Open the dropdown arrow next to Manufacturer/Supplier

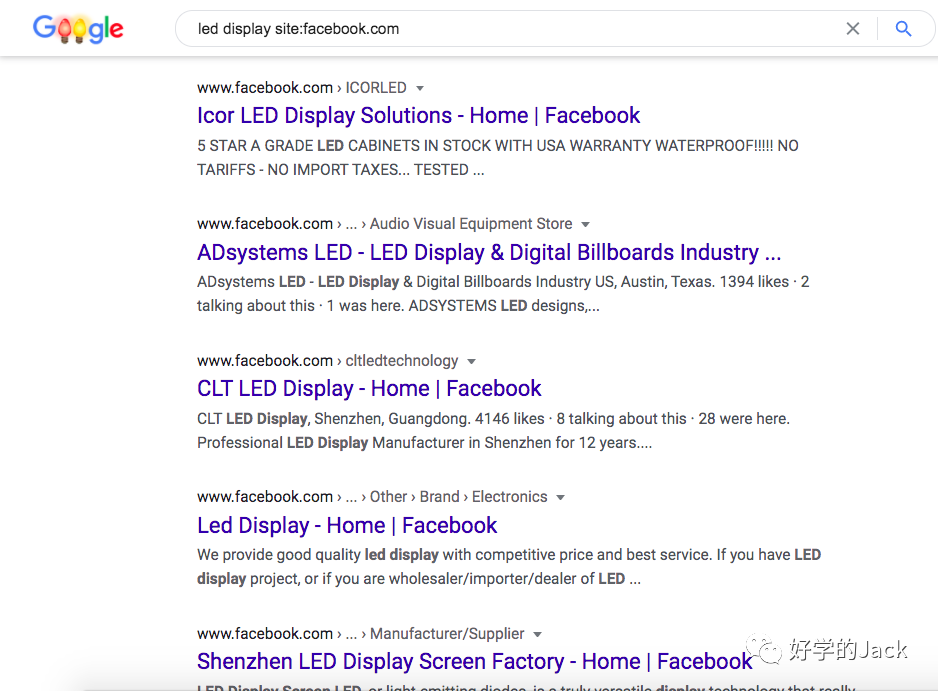(537, 634)
